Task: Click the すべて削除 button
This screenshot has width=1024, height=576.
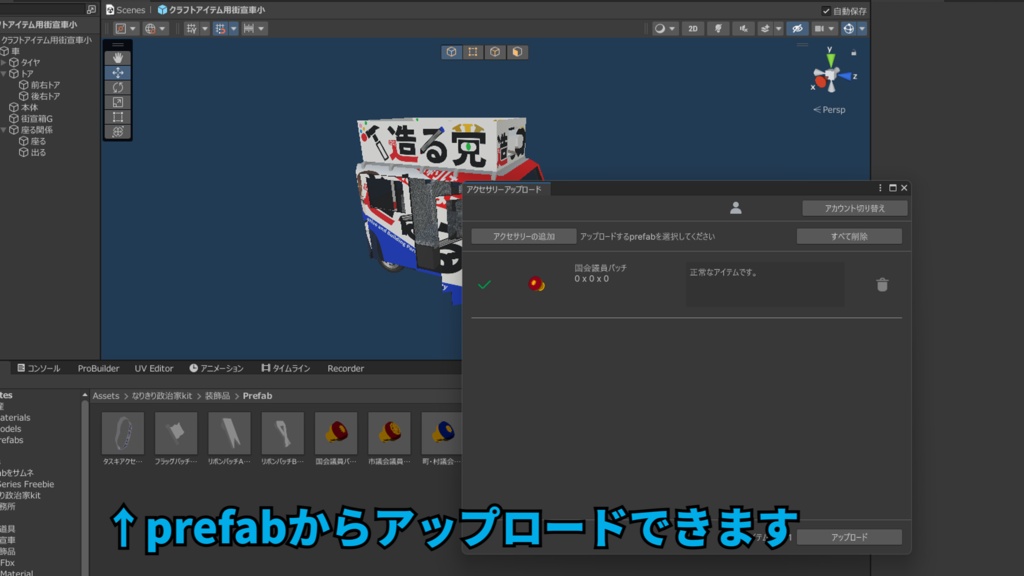Action: 849,236
